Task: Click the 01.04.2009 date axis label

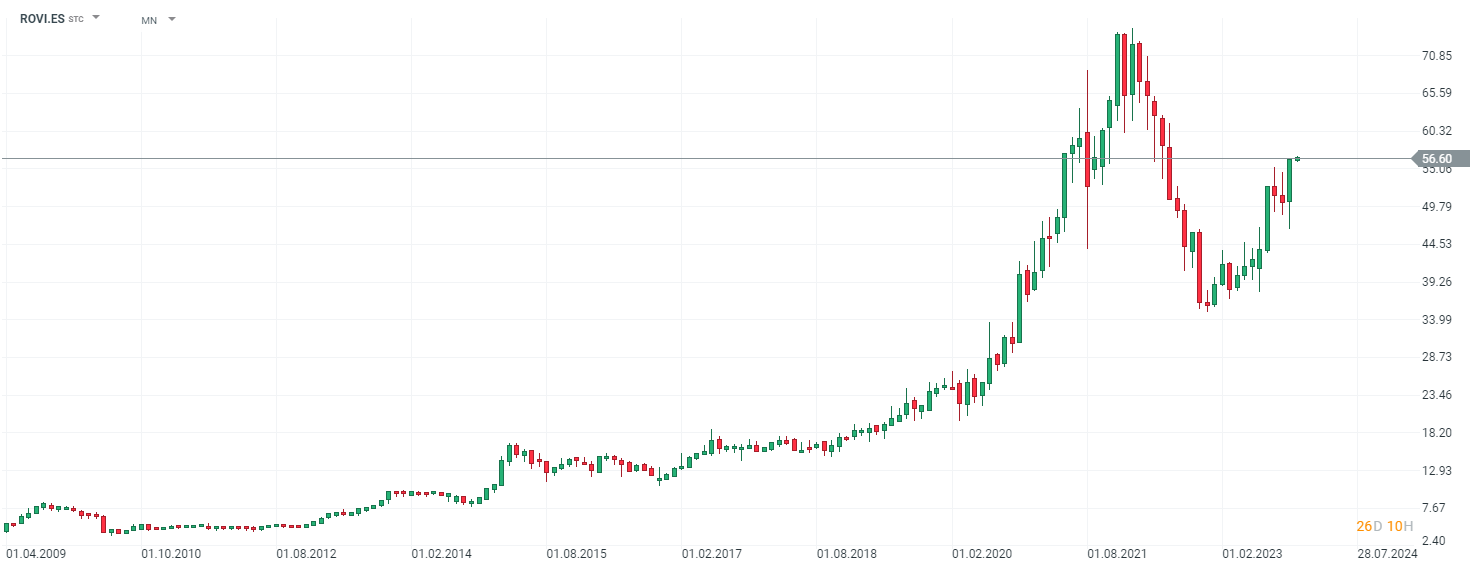Action: [36, 553]
